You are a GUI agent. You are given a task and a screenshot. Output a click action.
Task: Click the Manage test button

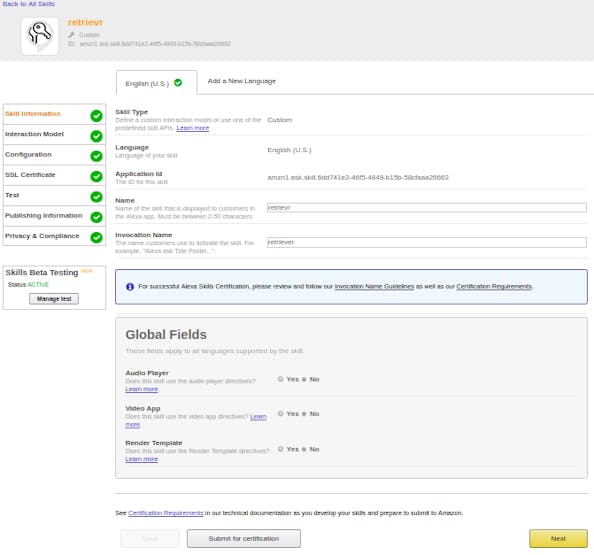coord(54,299)
